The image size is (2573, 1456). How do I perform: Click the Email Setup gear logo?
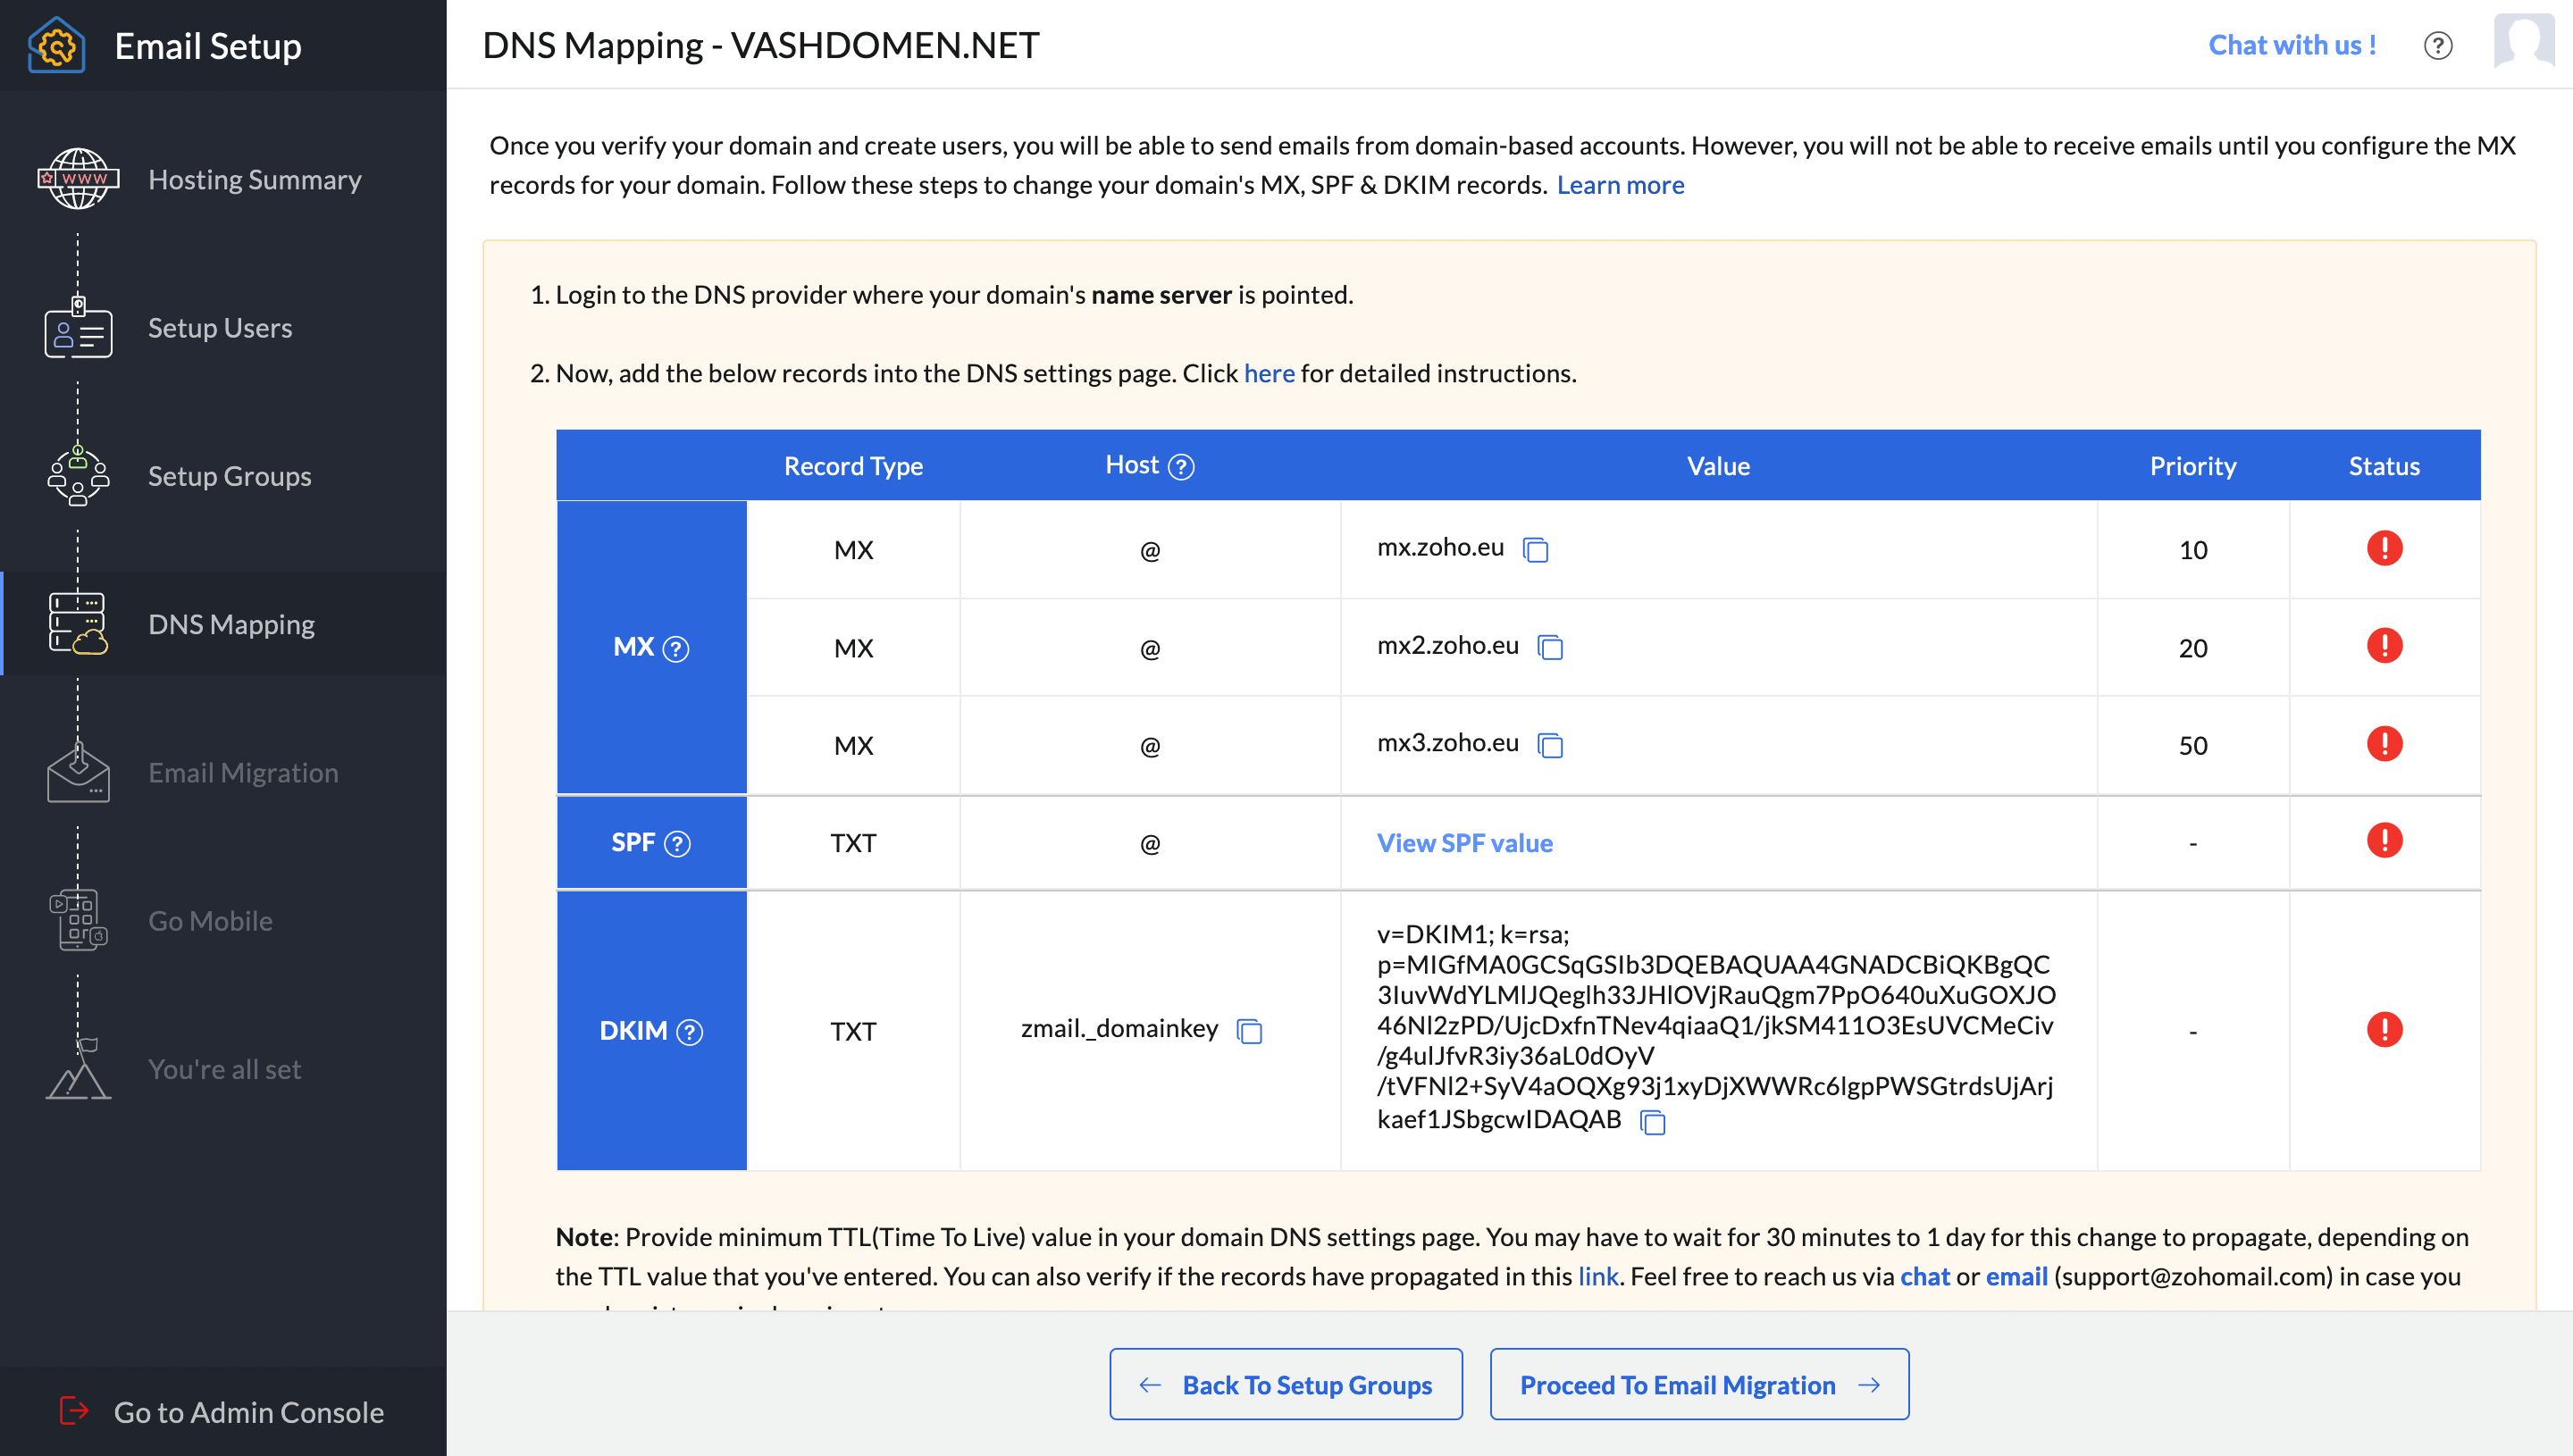coord(57,46)
